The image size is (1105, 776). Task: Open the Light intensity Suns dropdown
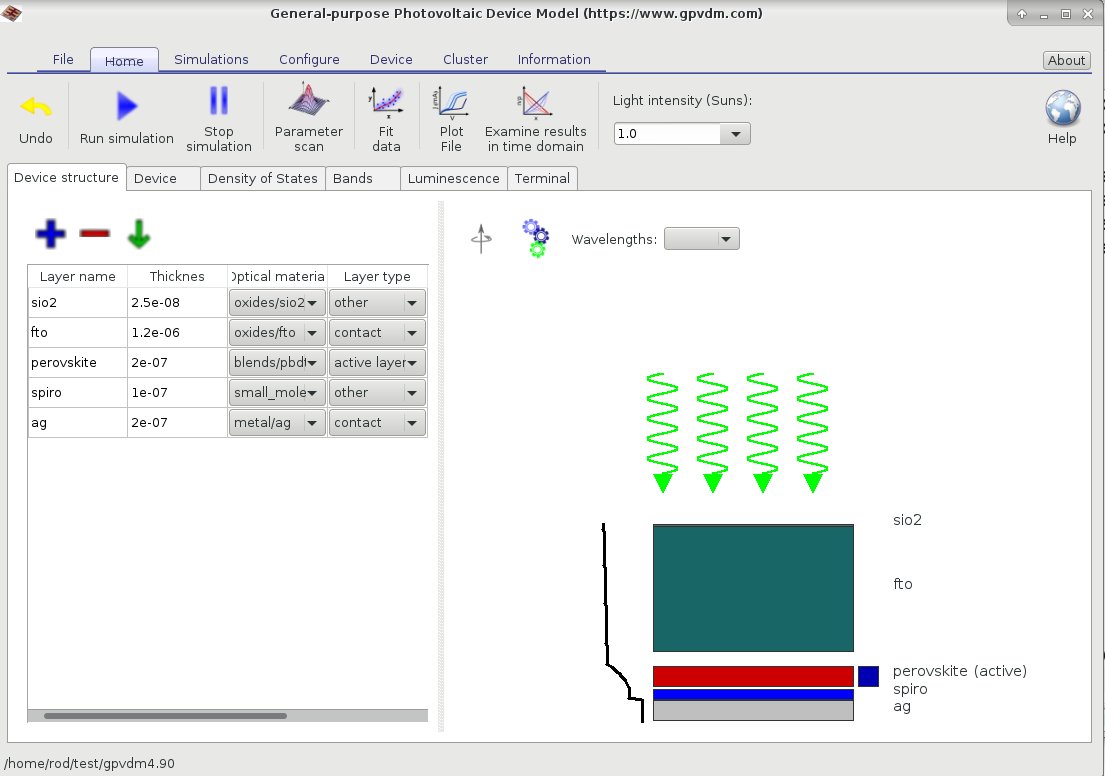pos(737,133)
